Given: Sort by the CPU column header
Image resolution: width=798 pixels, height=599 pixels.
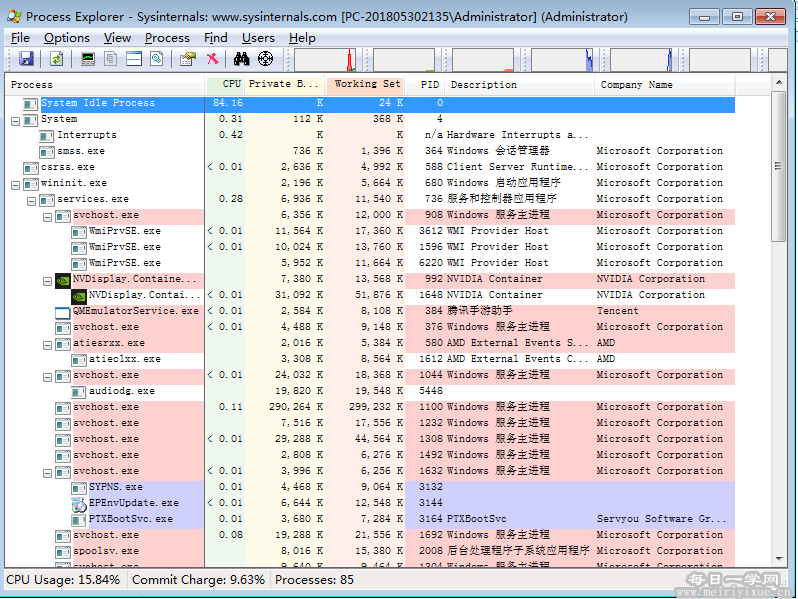Looking at the screenshot, I should coord(225,84).
